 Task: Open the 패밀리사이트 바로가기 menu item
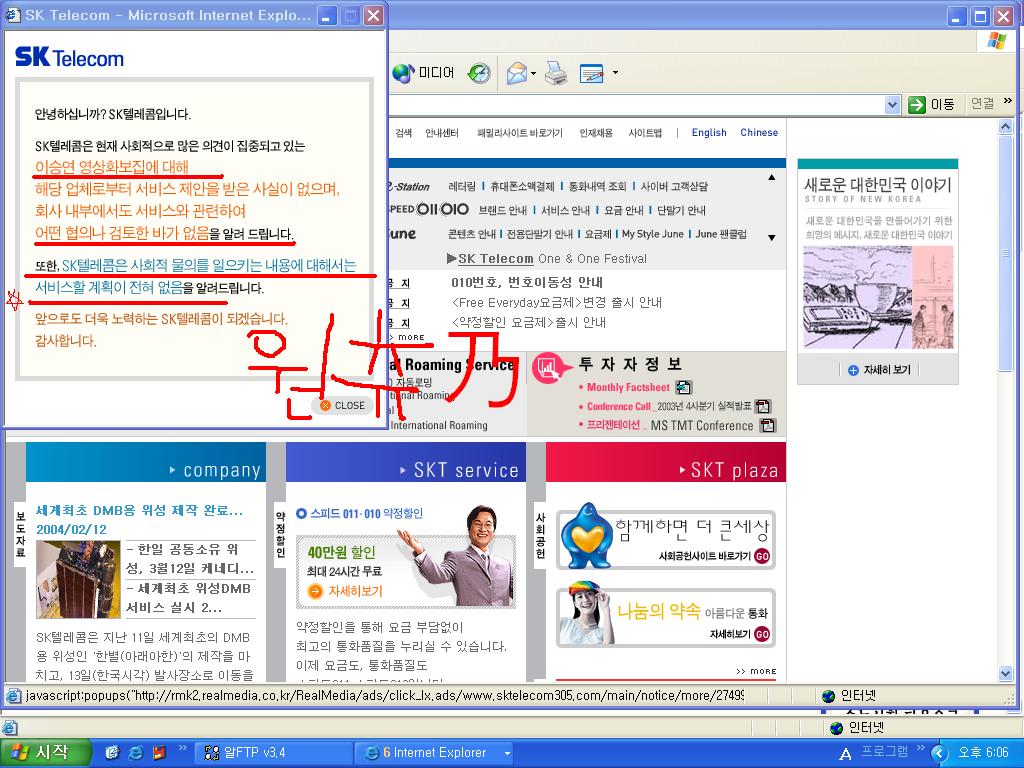[520, 133]
